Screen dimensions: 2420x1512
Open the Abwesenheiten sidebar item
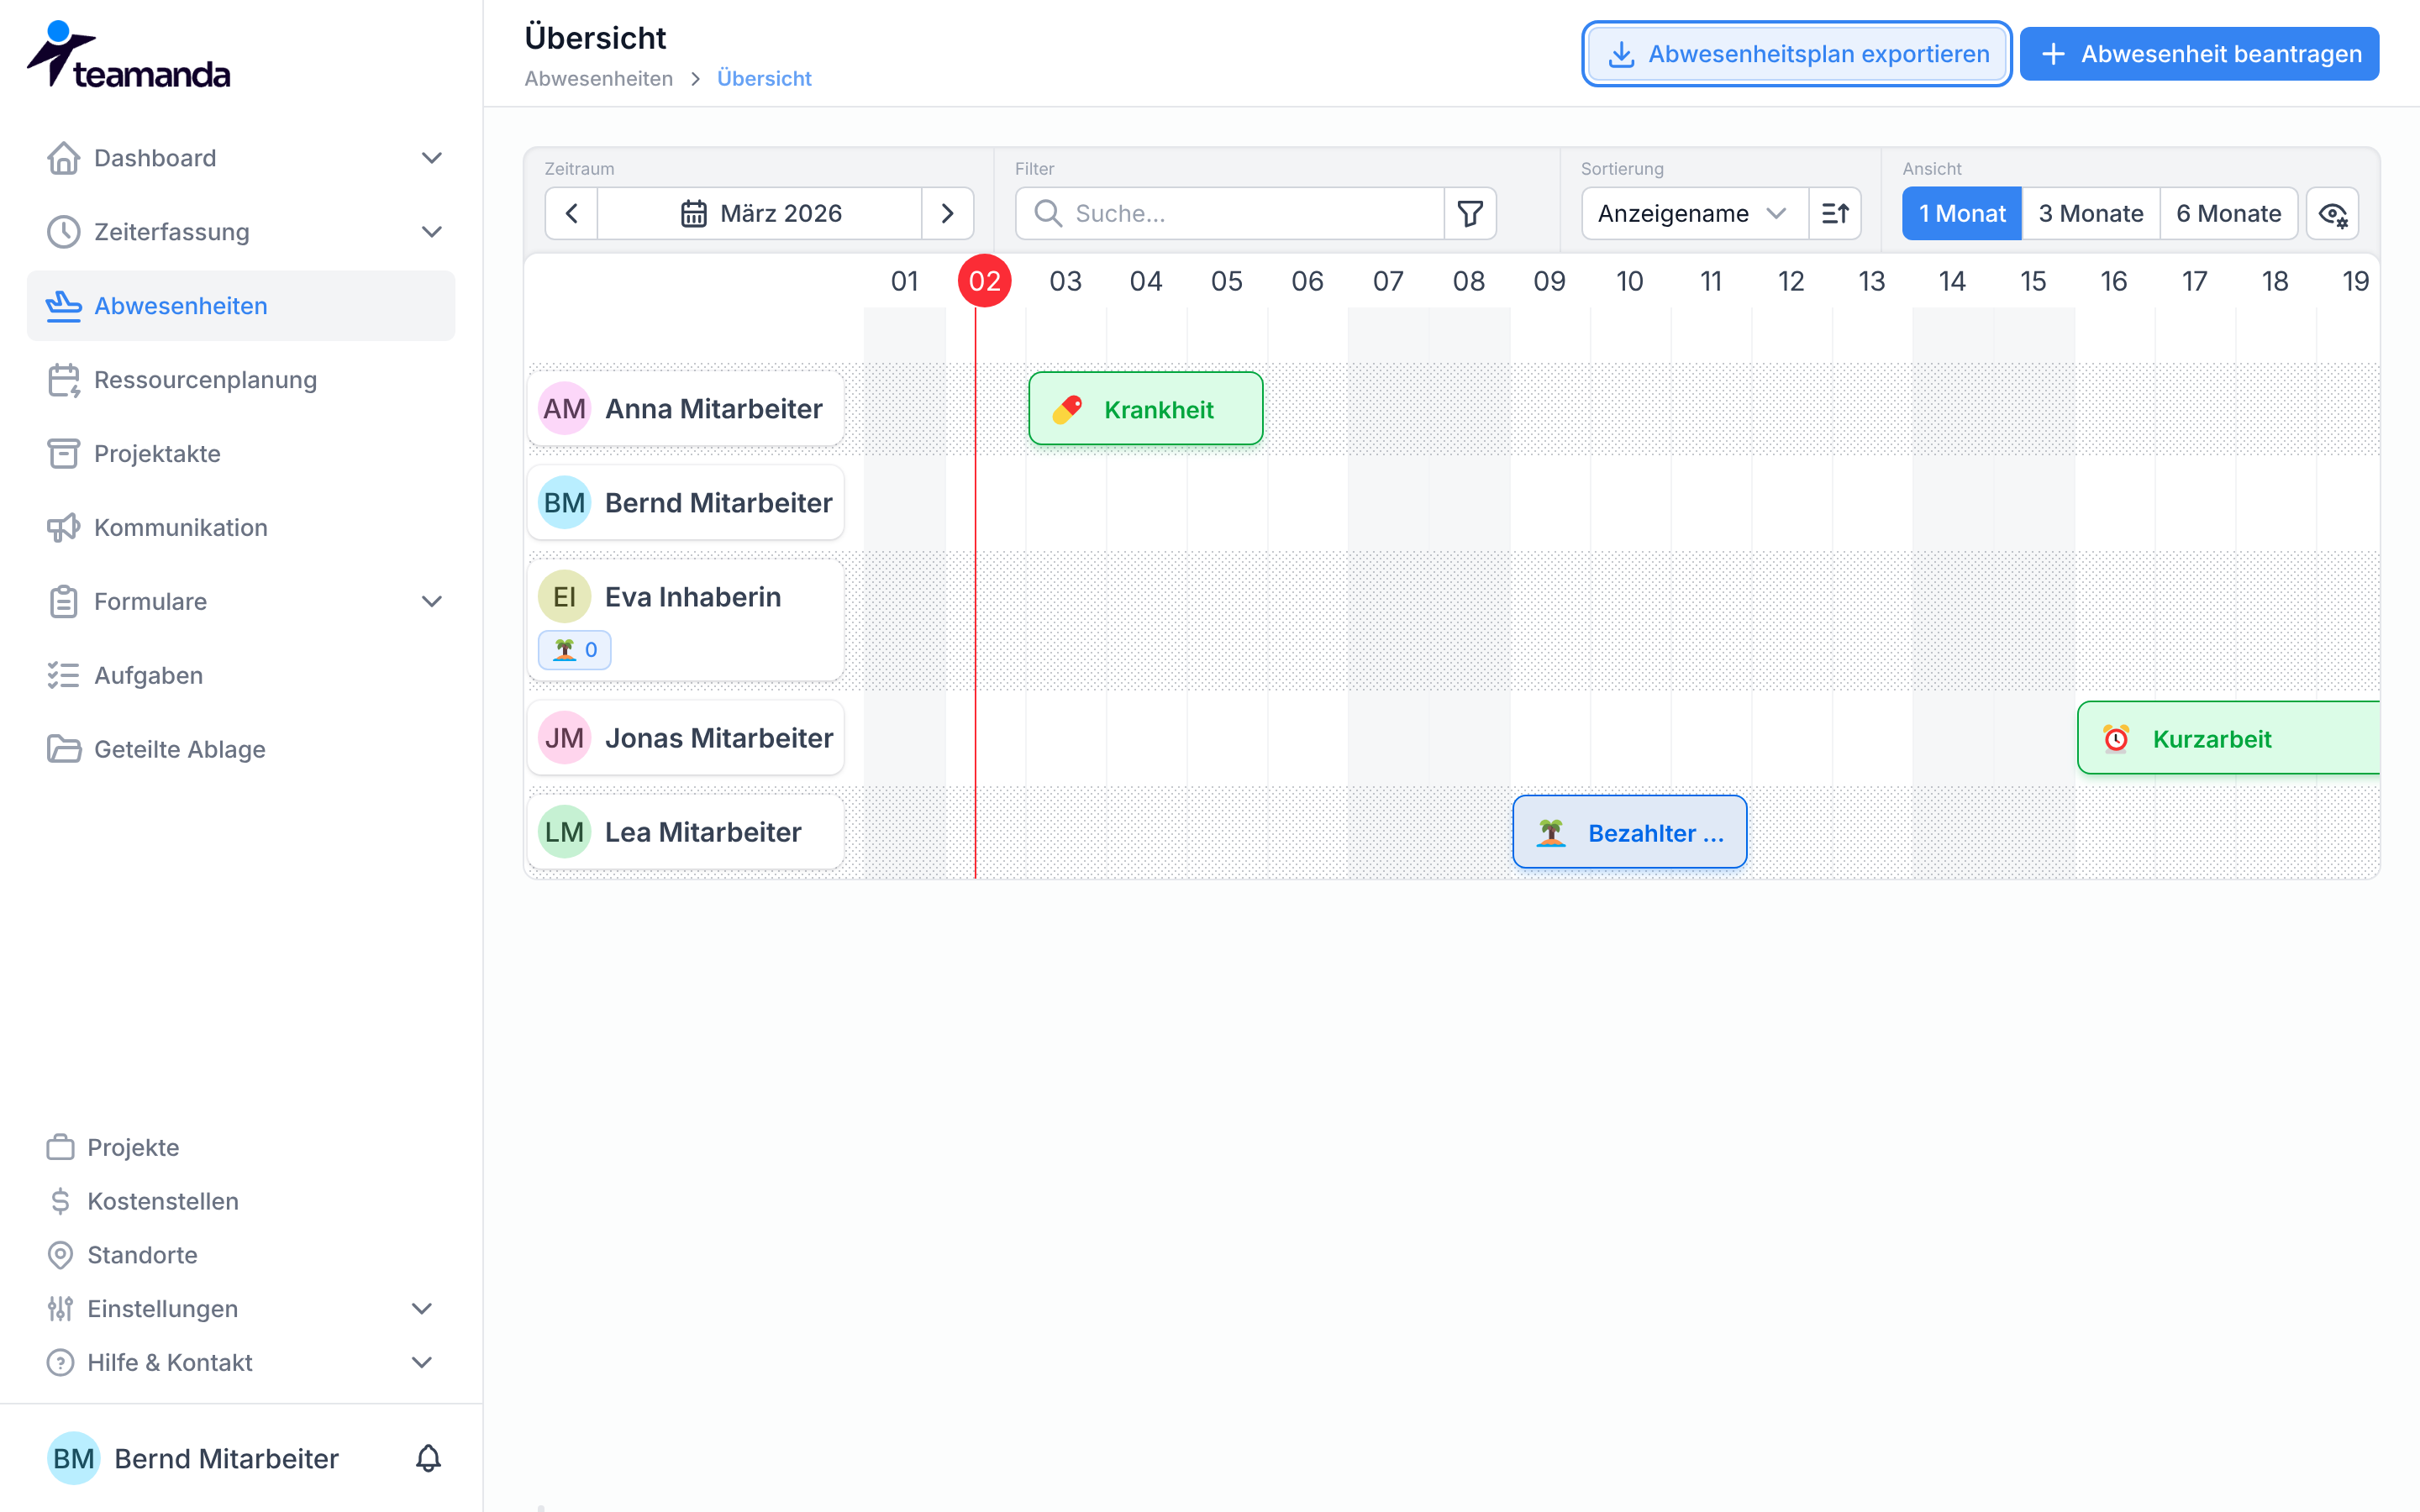click(x=240, y=306)
